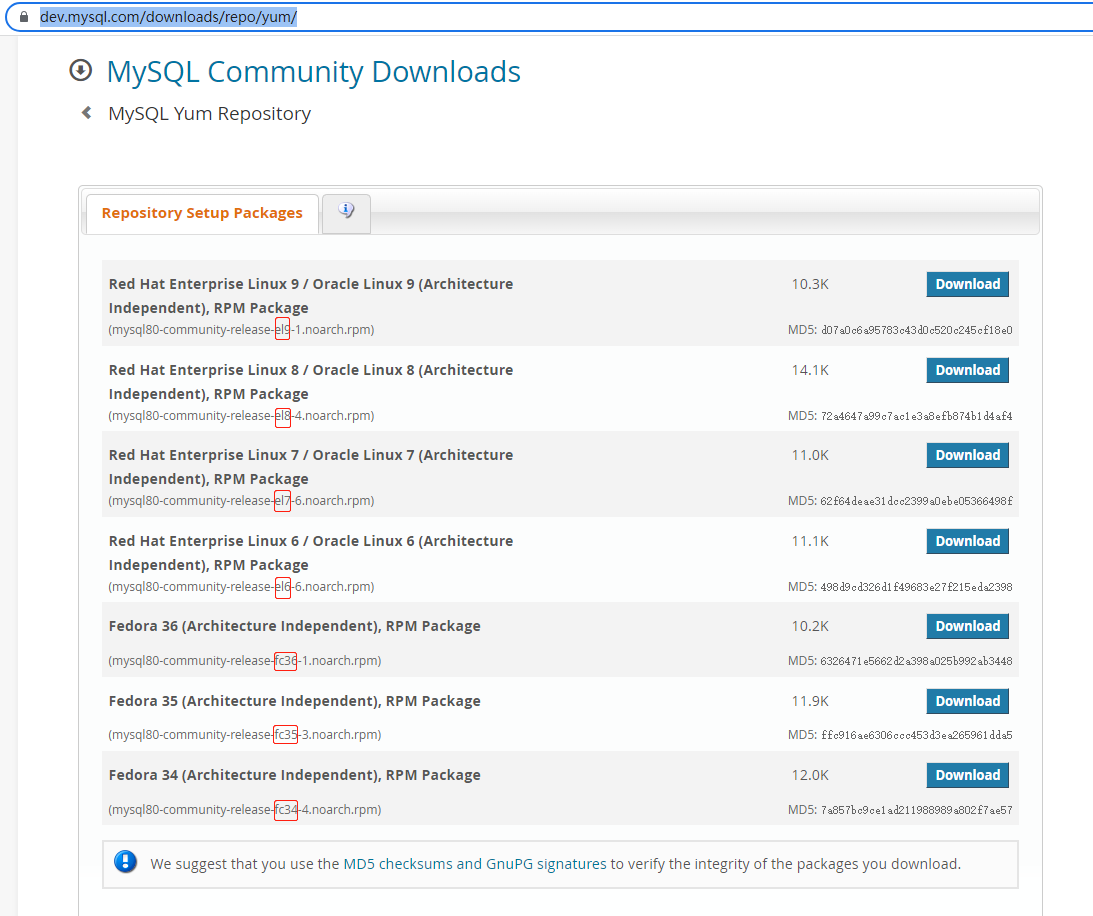1093x916 pixels.
Task: Click the 10.2K file size value
Action: (810, 626)
